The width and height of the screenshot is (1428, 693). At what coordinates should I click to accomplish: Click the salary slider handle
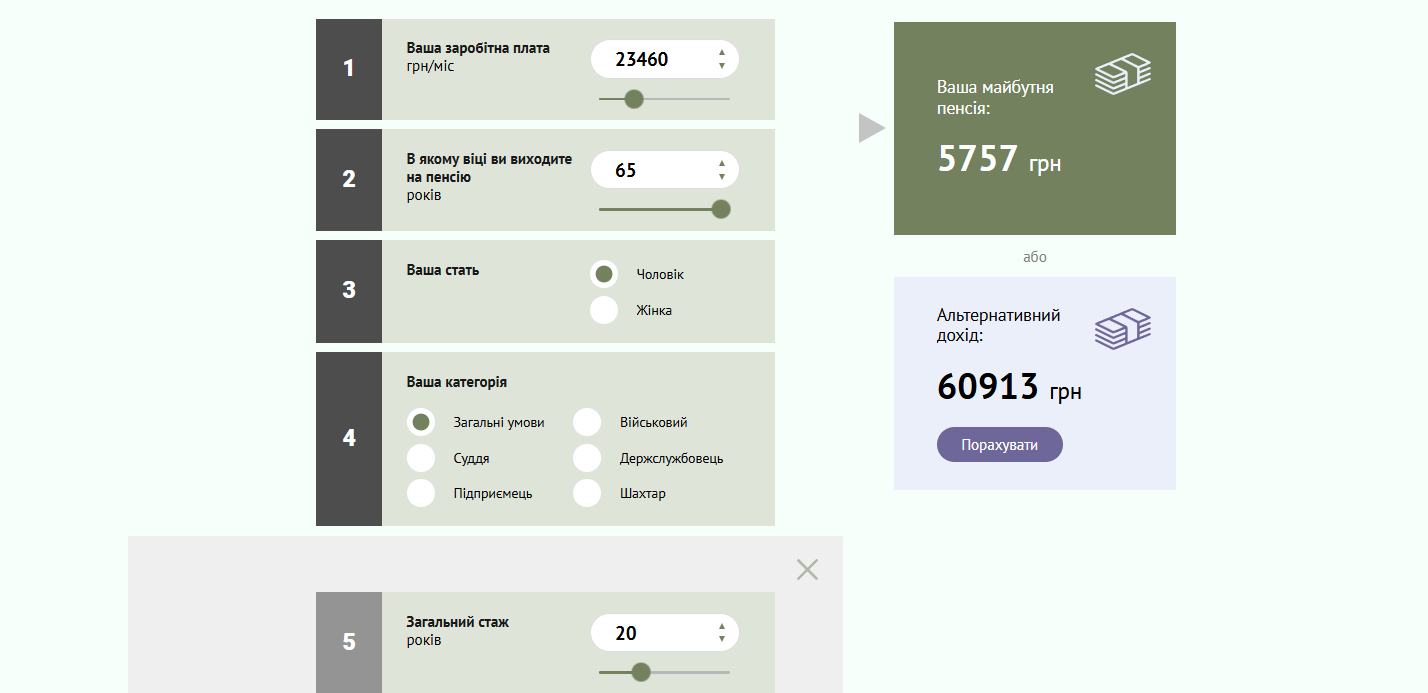[x=633, y=99]
